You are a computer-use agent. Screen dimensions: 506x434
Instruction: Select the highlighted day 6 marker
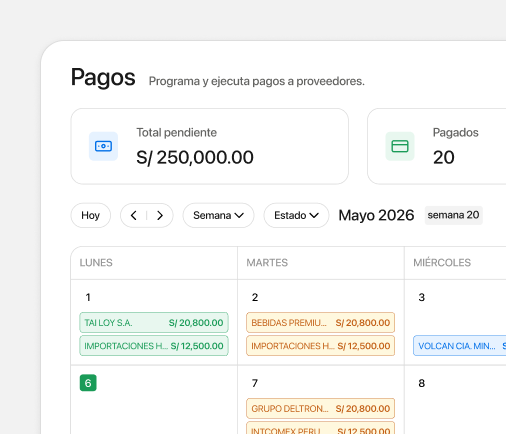[88, 383]
